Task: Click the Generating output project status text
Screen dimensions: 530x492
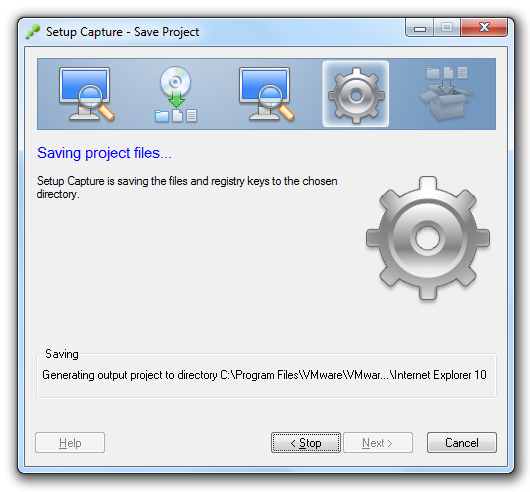Action: tap(264, 375)
